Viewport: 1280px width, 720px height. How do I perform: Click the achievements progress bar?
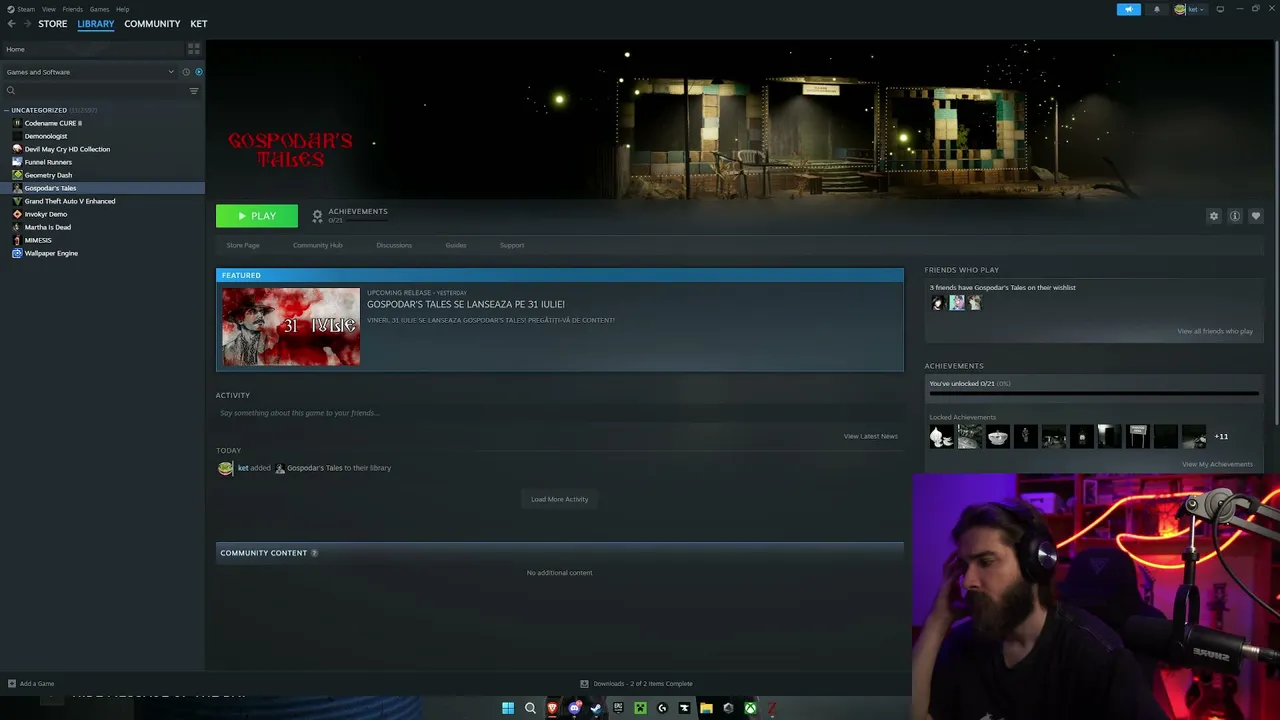coord(1094,394)
